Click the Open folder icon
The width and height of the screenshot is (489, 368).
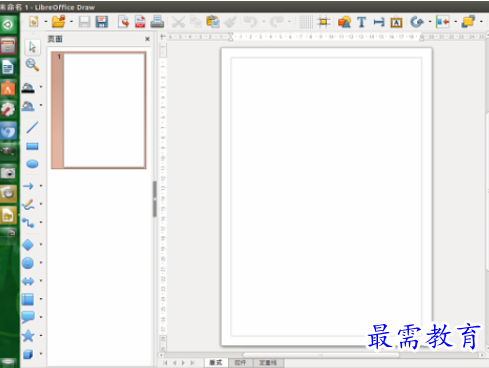click(59, 22)
